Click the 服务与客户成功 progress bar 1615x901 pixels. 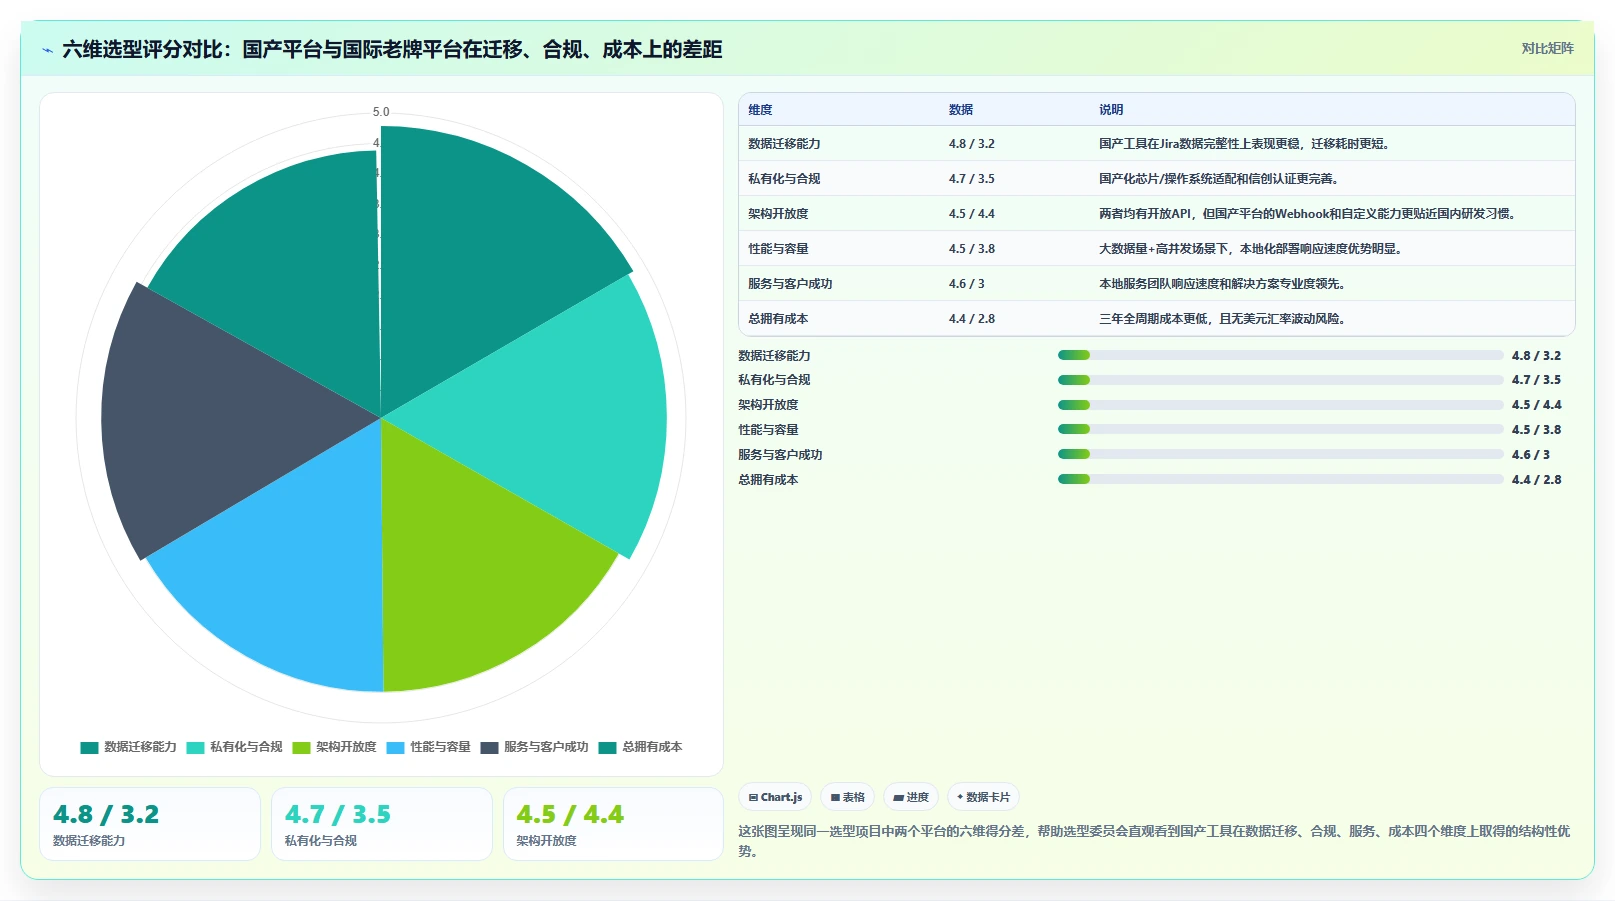[1281, 454]
